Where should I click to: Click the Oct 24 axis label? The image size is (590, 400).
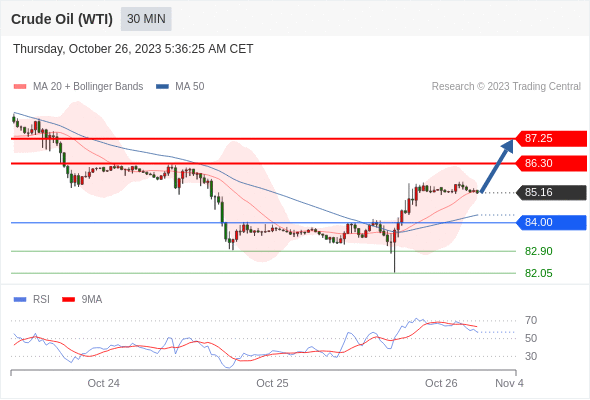(103, 383)
